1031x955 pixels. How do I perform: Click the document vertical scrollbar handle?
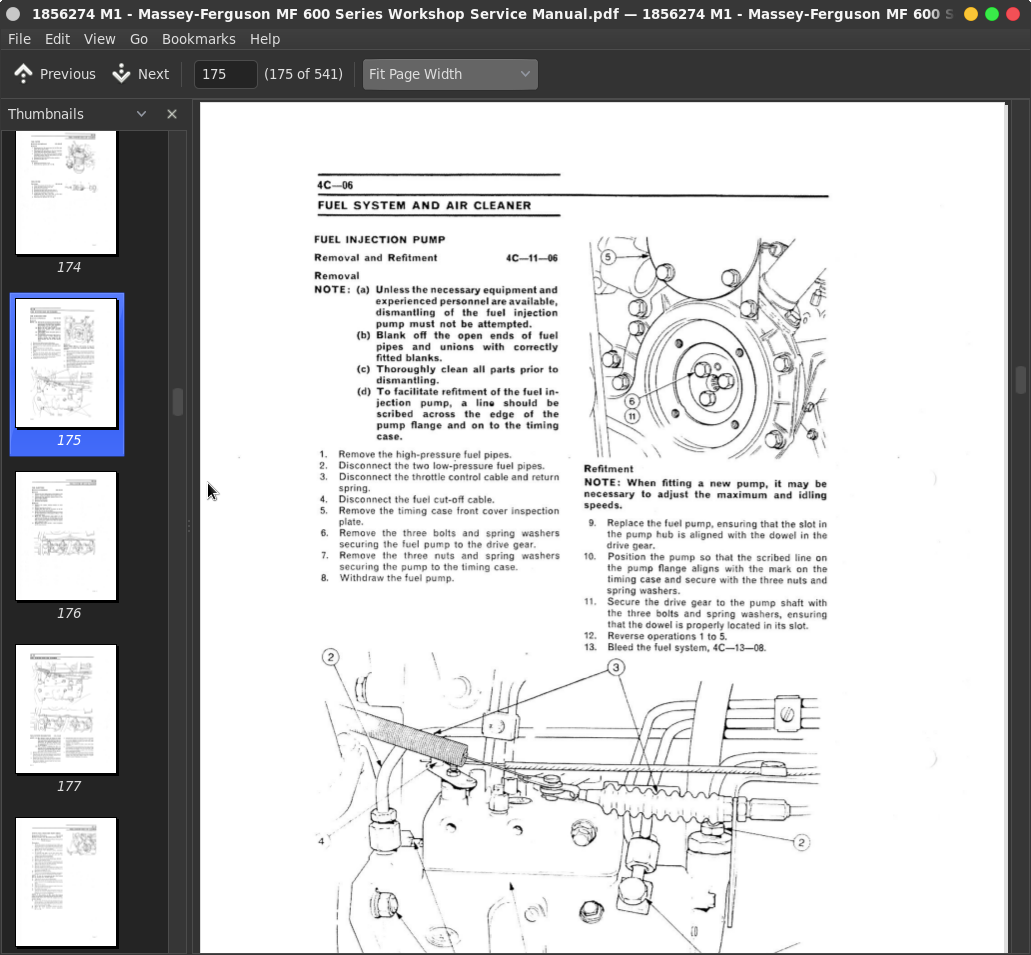click(x=1020, y=380)
